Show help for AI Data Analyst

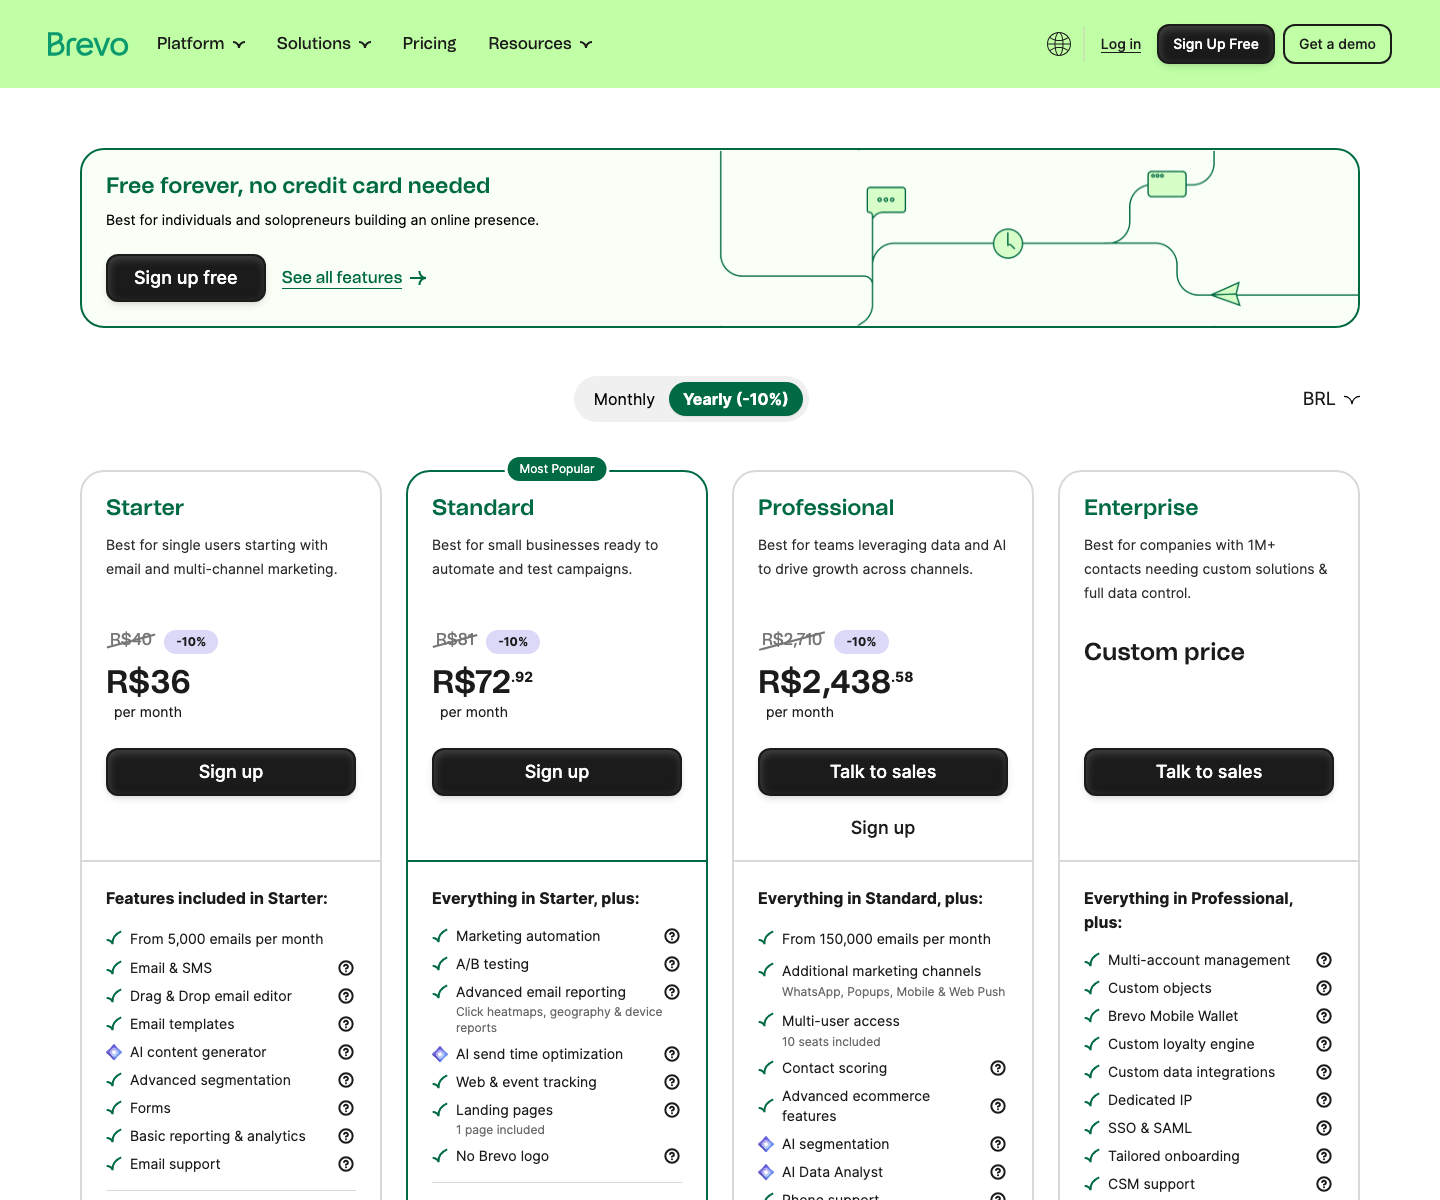point(998,1172)
